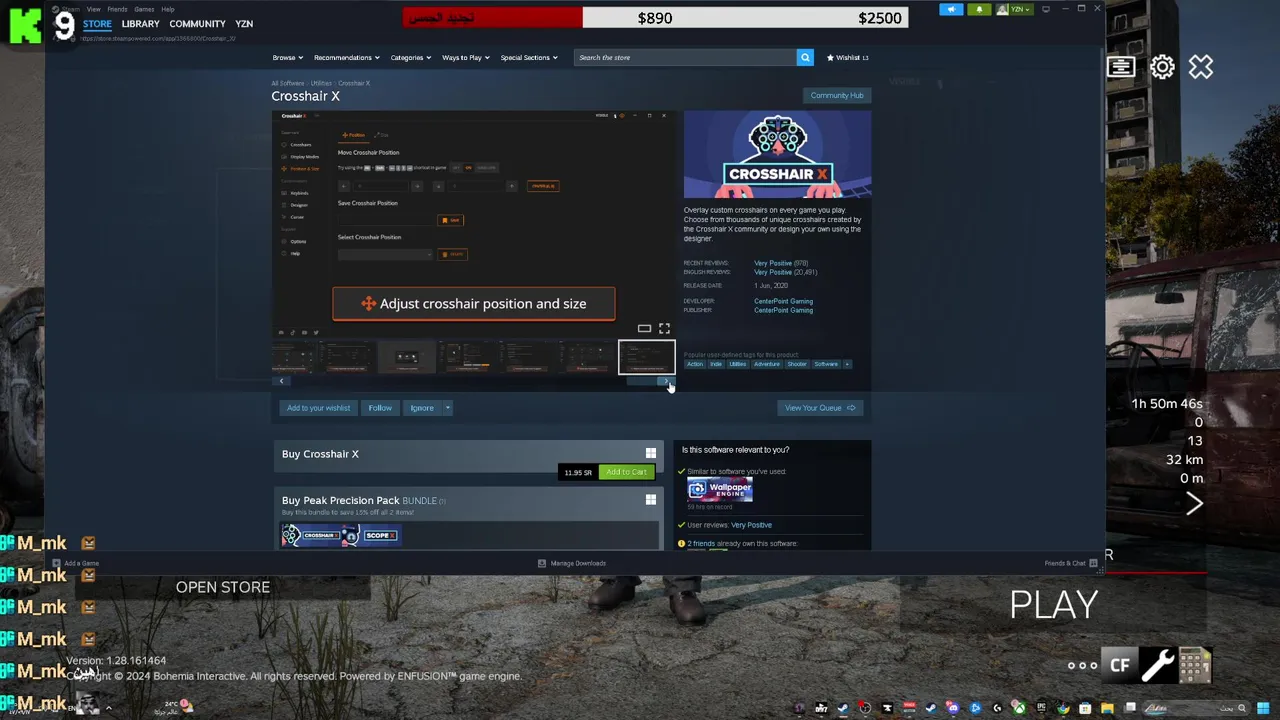Open File Explorer from taskbar
Image resolution: width=1280 pixels, height=720 pixels.
click(x=1107, y=708)
